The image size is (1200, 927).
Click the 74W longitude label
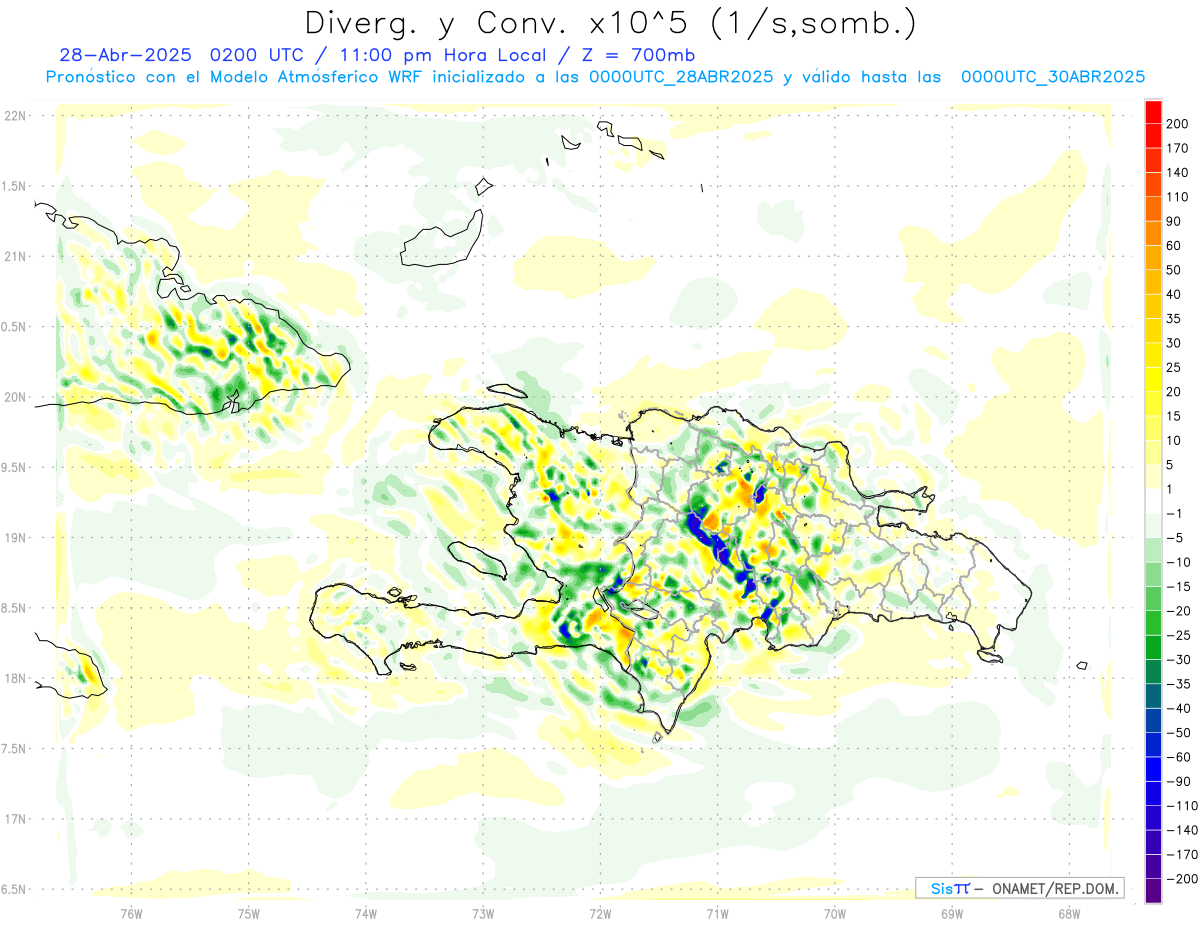pyautogui.click(x=366, y=914)
